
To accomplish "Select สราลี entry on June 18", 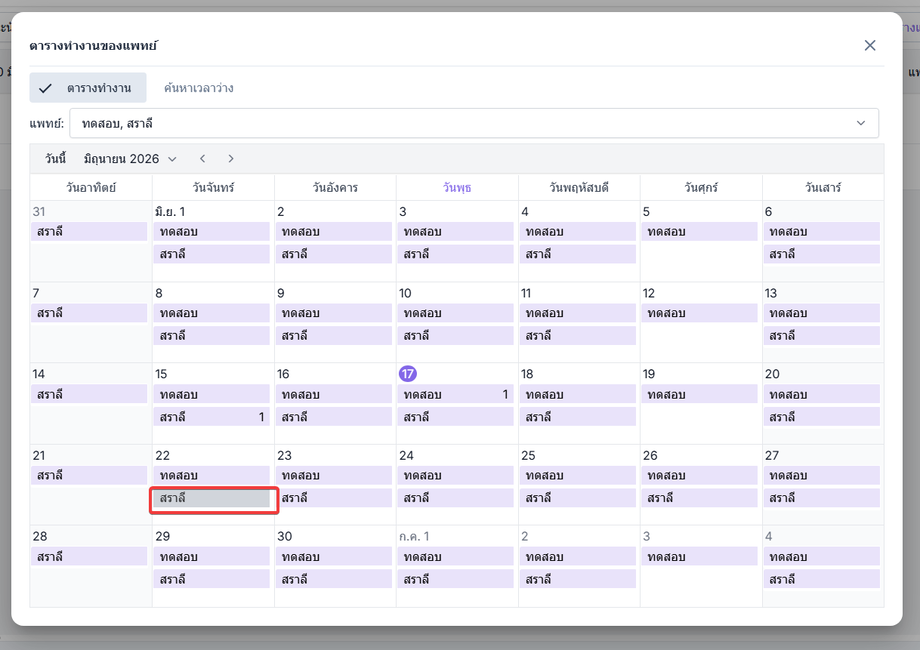I will [x=577, y=417].
